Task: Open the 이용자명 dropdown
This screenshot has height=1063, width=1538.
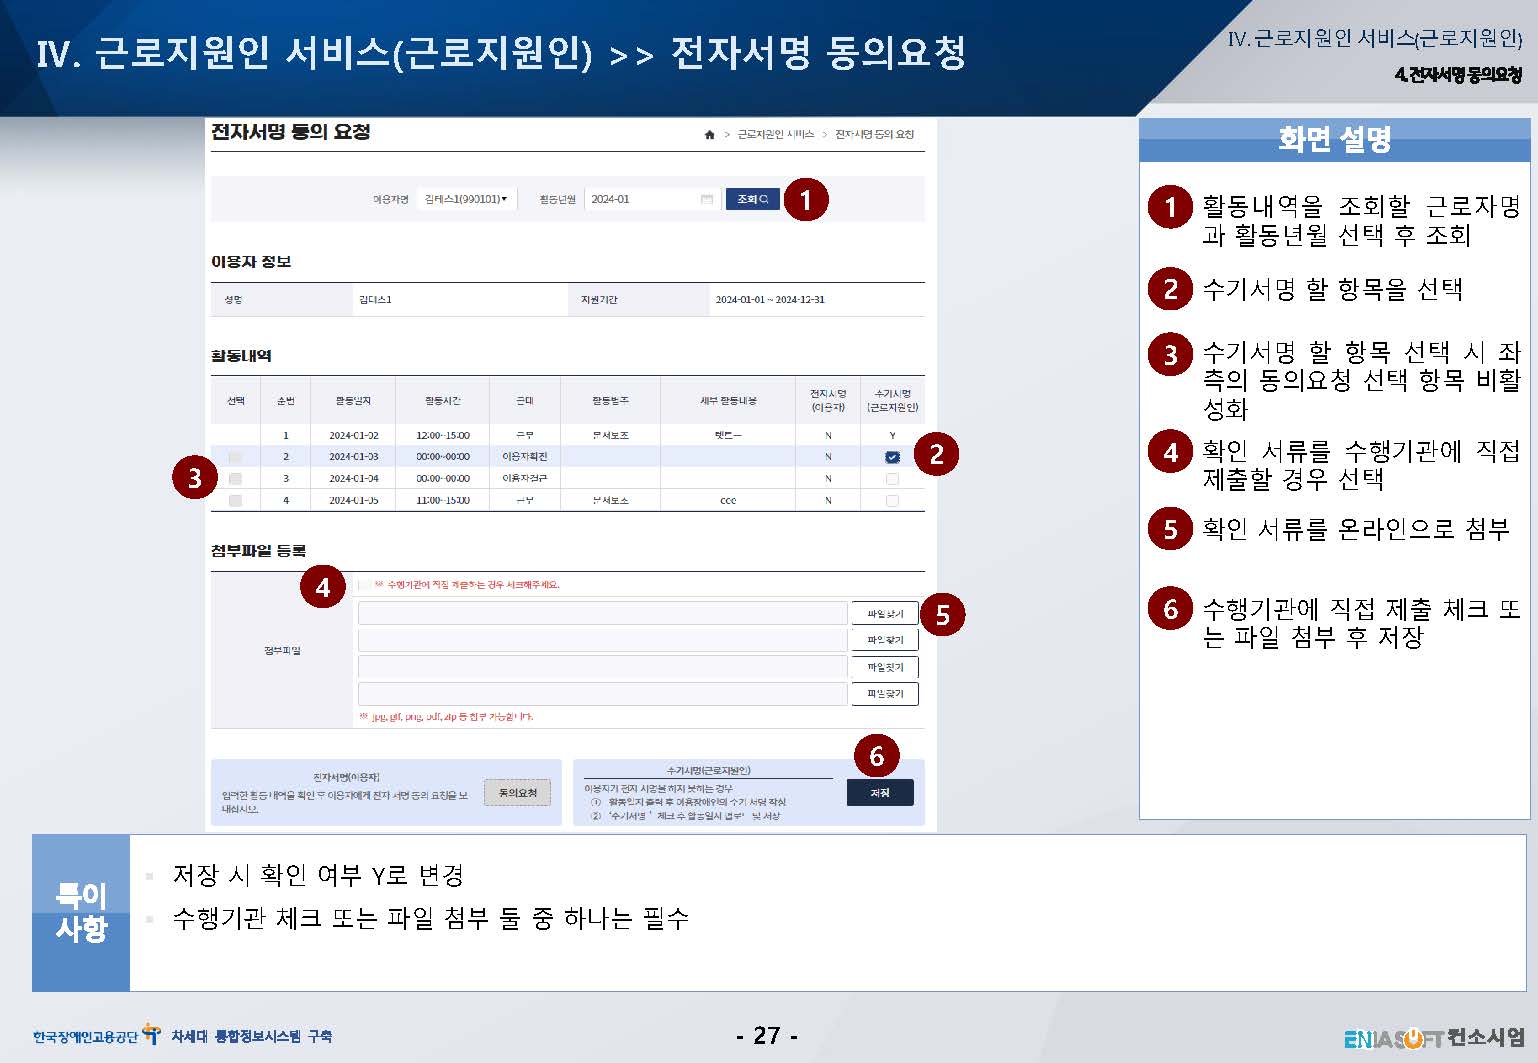Action: (x=466, y=199)
